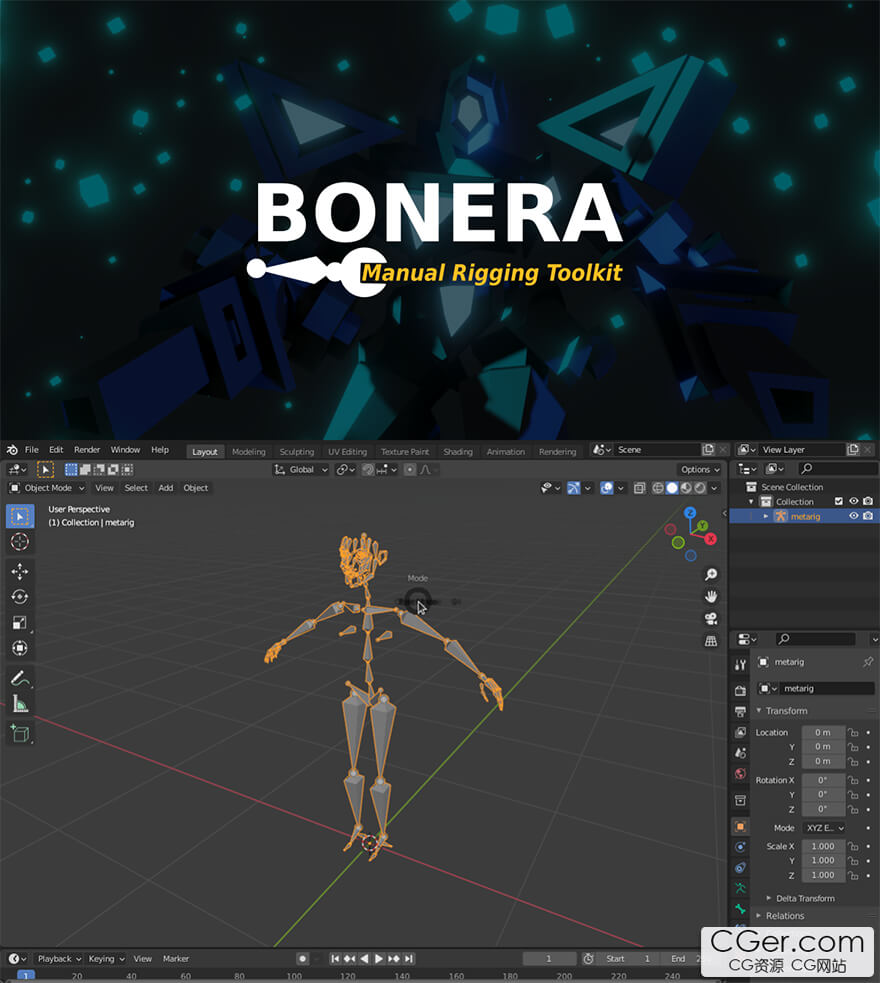This screenshot has height=983, width=880.
Task: Select the Annotate pencil tool
Action: tap(20, 678)
